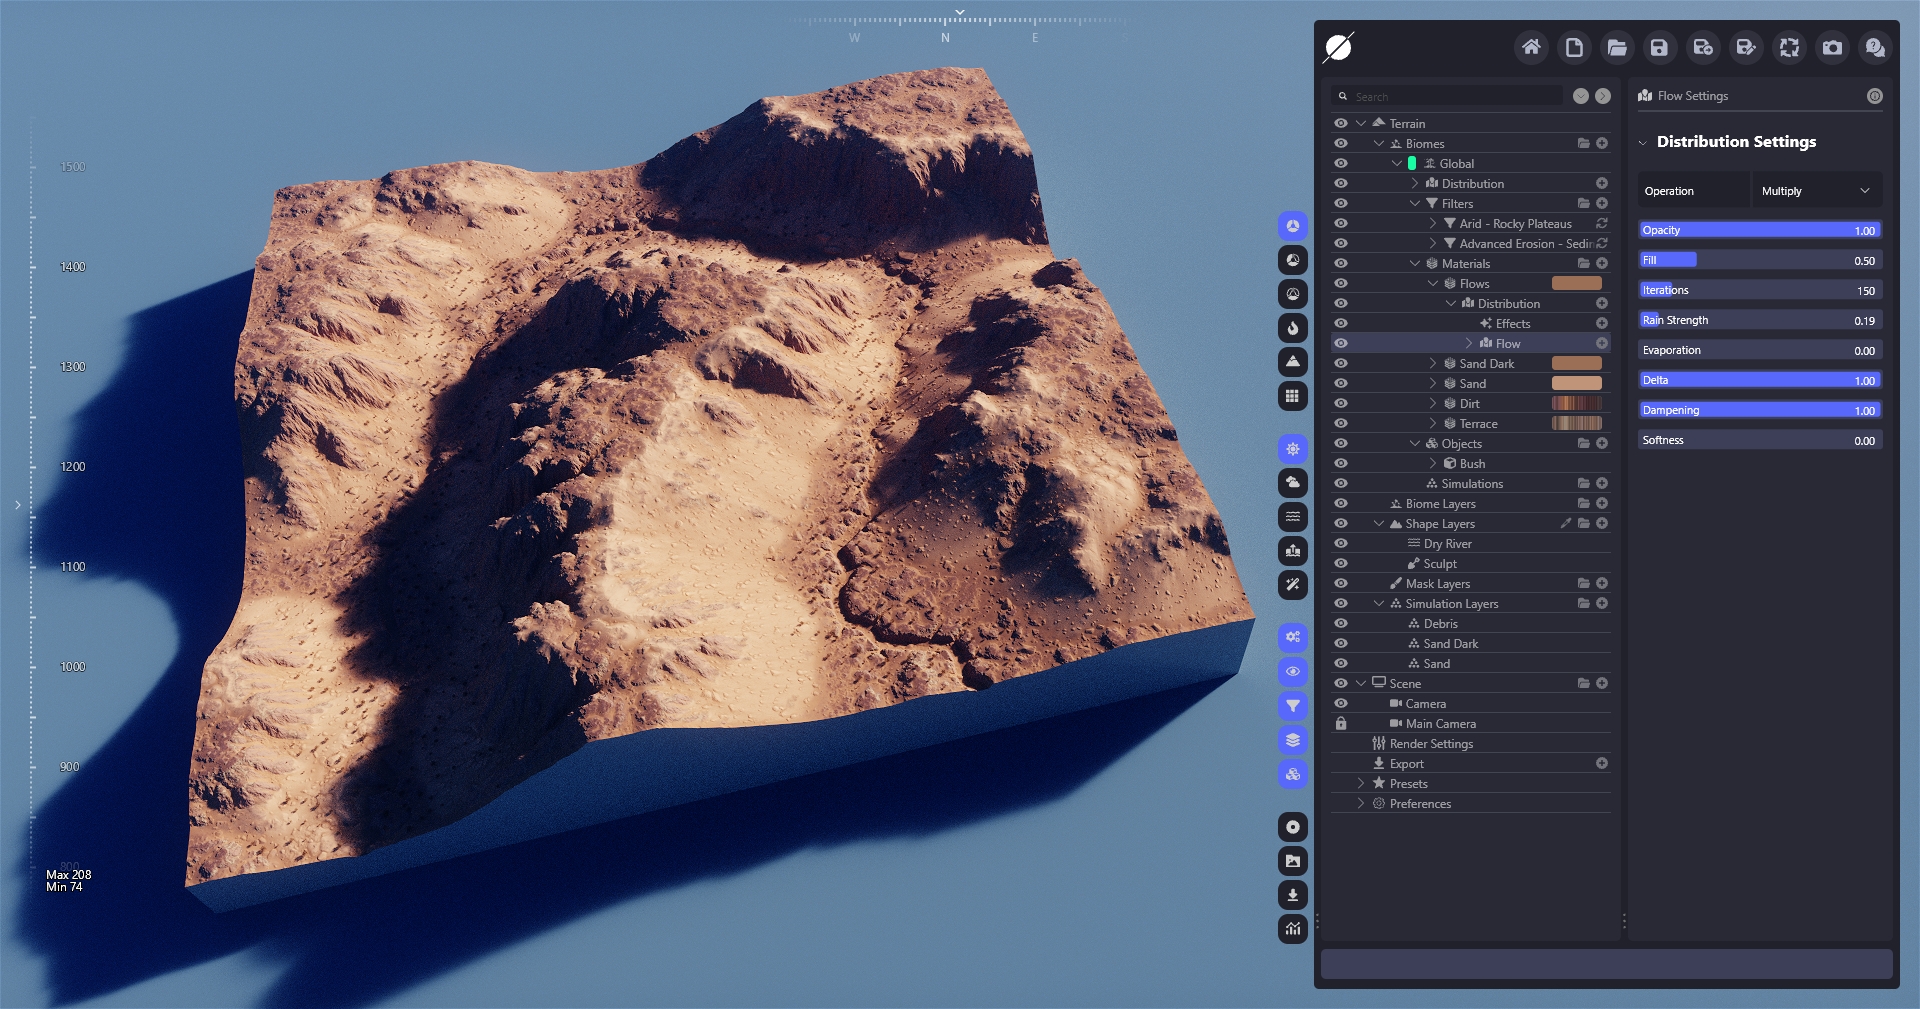Click the Search input field
The width and height of the screenshot is (1920, 1009).
[1455, 97]
